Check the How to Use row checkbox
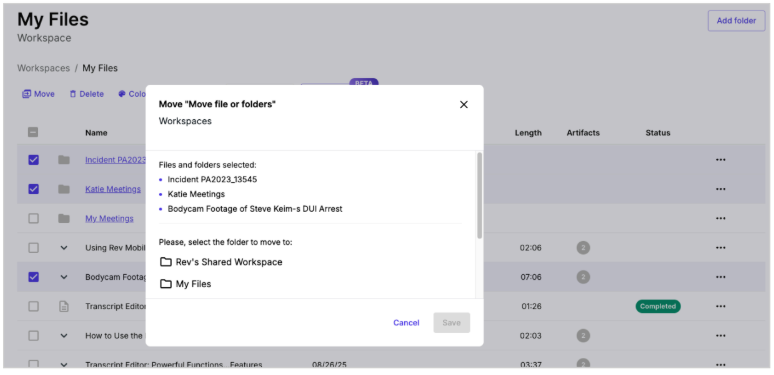This screenshot has height=375, width=774. click(x=33, y=336)
